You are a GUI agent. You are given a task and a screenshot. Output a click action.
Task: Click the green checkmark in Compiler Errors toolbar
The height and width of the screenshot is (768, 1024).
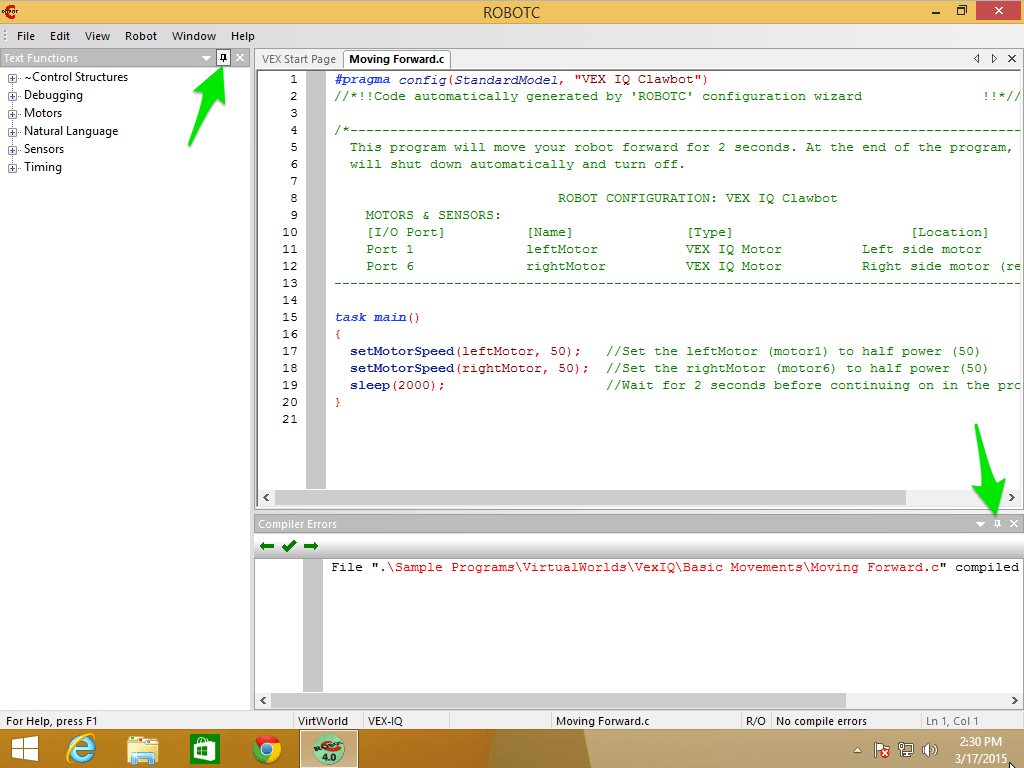(289, 545)
